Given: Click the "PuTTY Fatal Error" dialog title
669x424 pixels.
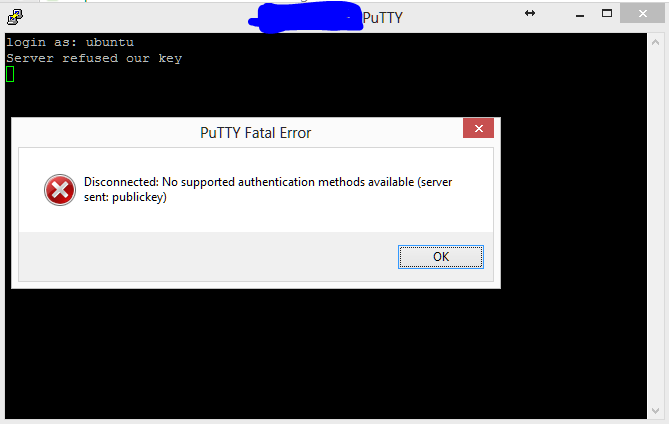Looking at the screenshot, I should pos(256,133).
